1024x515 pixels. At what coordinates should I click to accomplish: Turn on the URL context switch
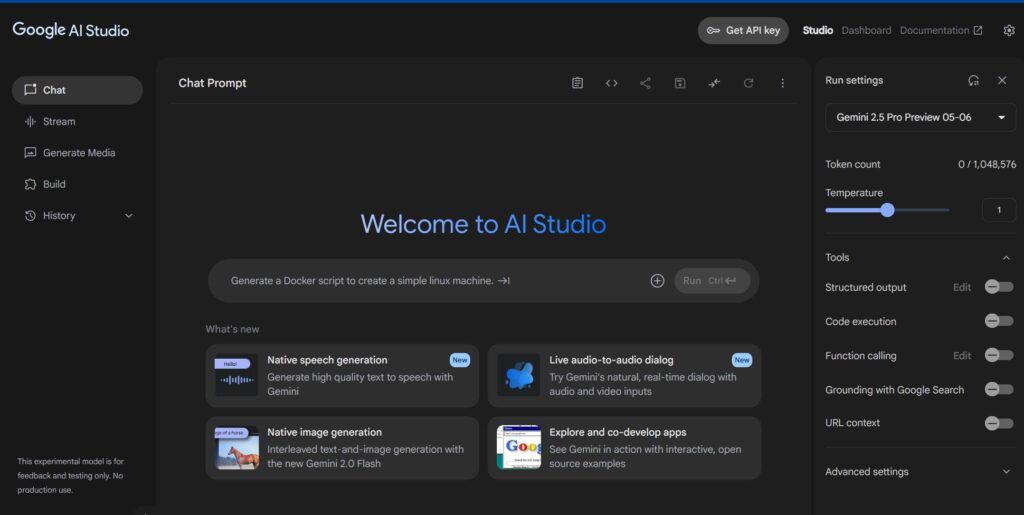pos(999,423)
